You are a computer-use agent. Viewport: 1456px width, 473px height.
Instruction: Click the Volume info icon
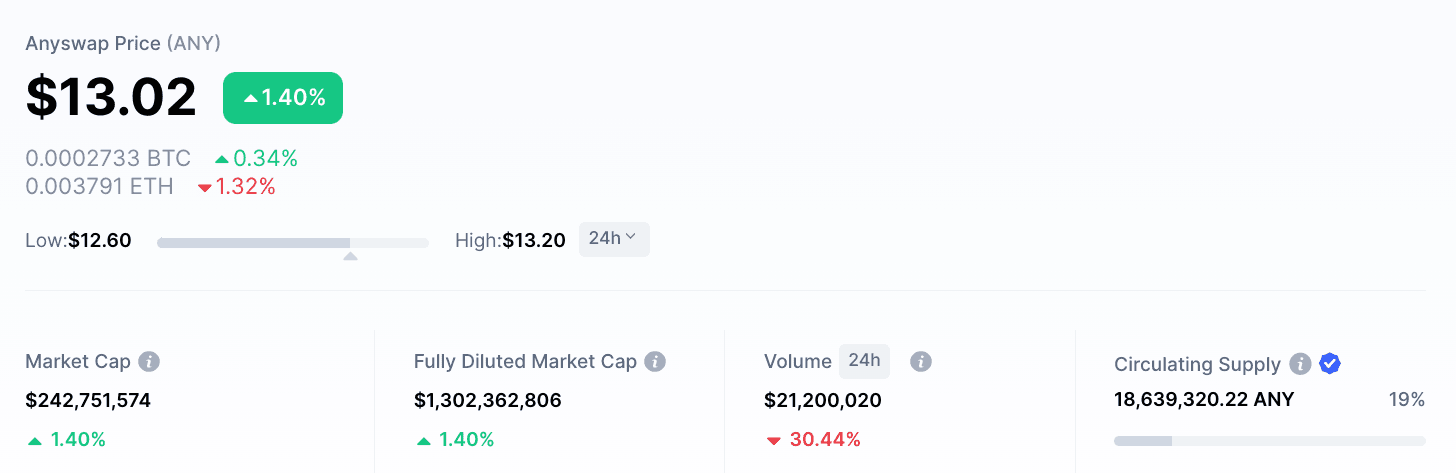921,362
